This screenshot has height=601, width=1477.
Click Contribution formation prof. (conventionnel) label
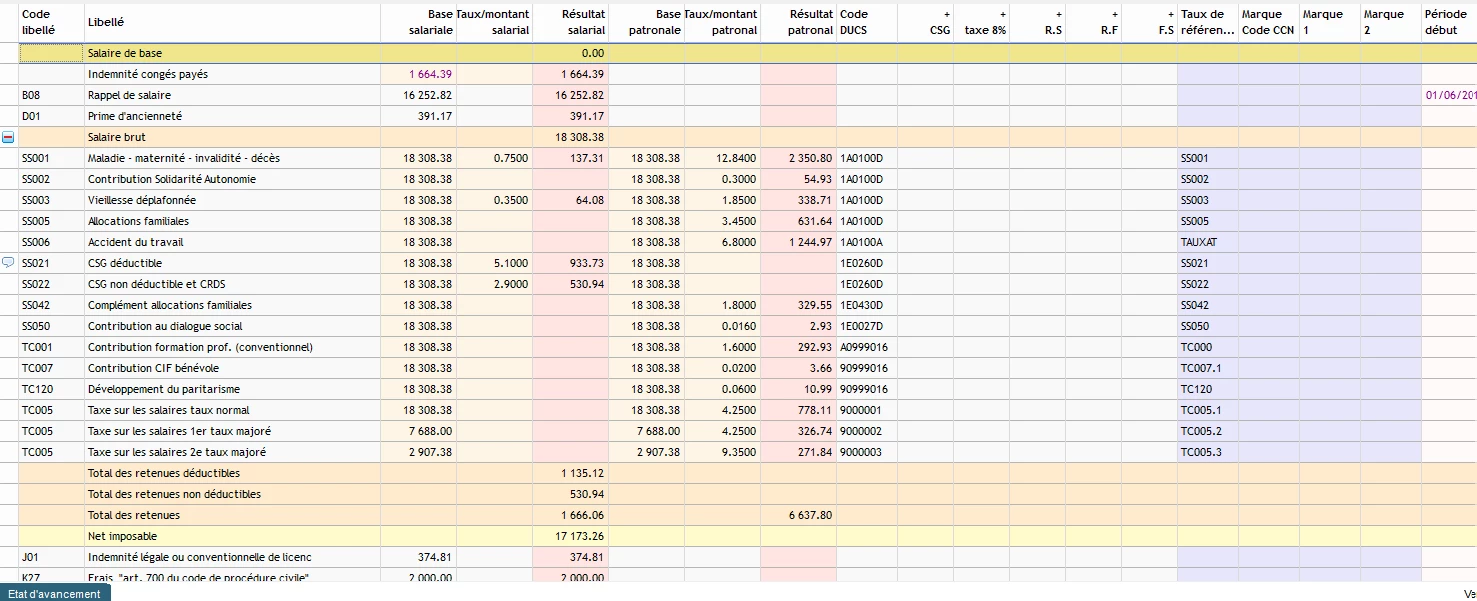pyautogui.click(x=200, y=347)
